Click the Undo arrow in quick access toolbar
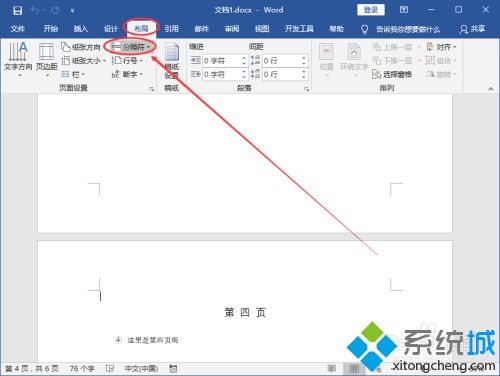The width and height of the screenshot is (500, 376). click(x=36, y=10)
